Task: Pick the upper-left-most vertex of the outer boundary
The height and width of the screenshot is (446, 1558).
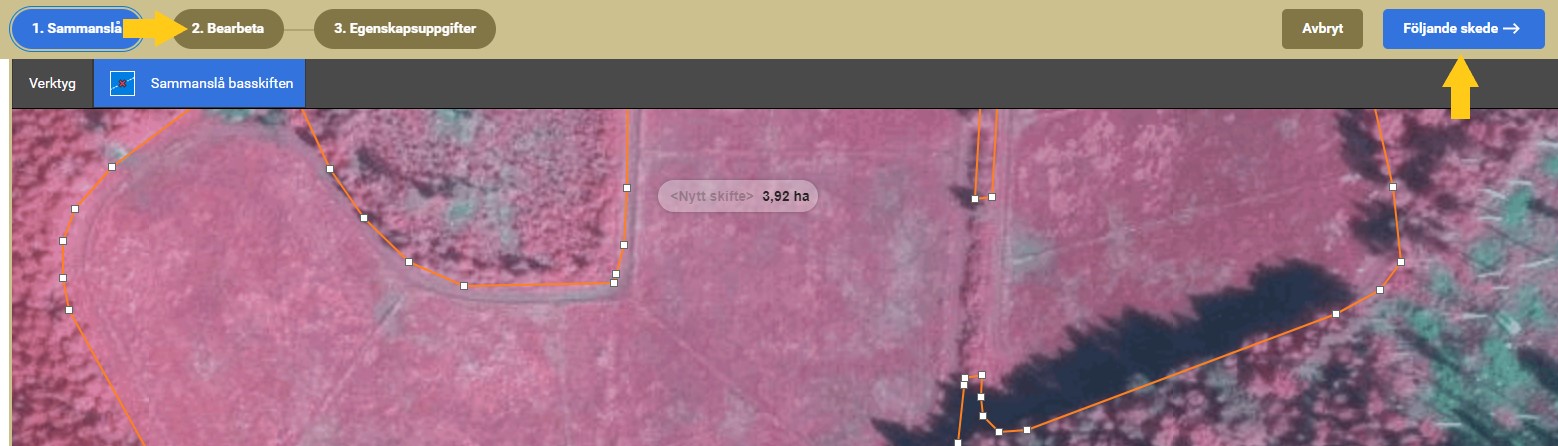Action: point(112,167)
